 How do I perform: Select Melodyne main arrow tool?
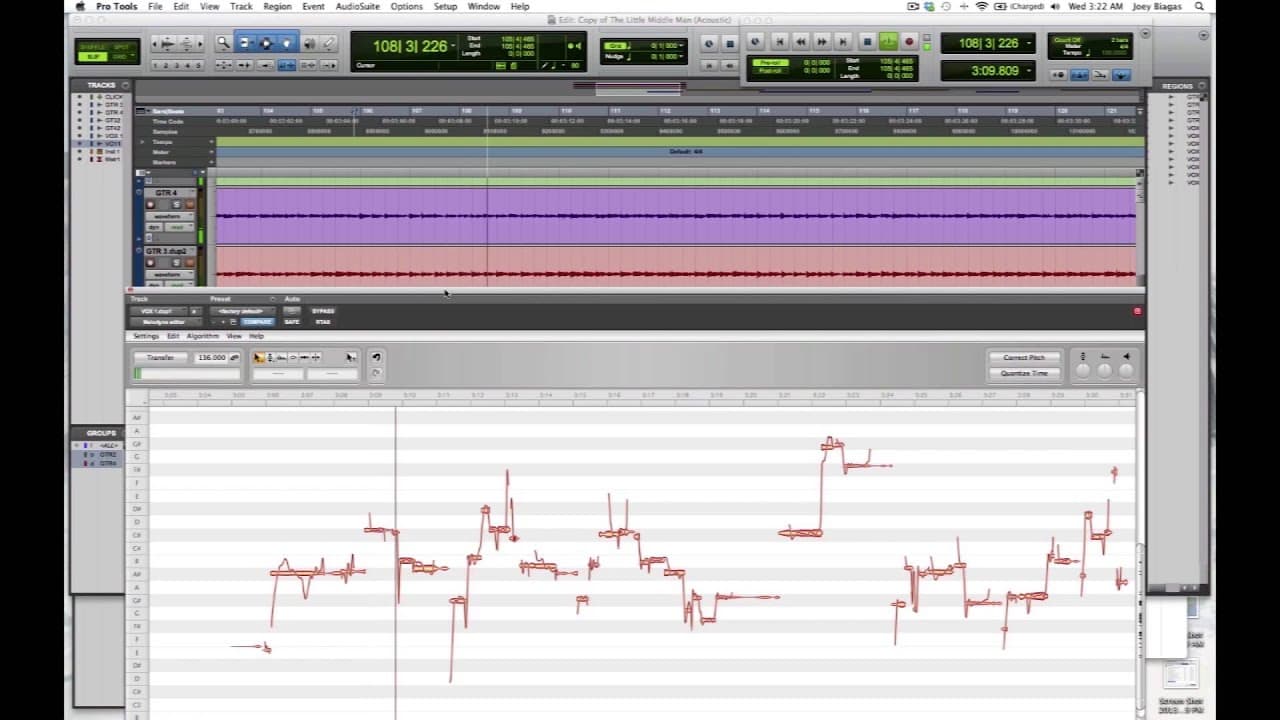[260, 357]
